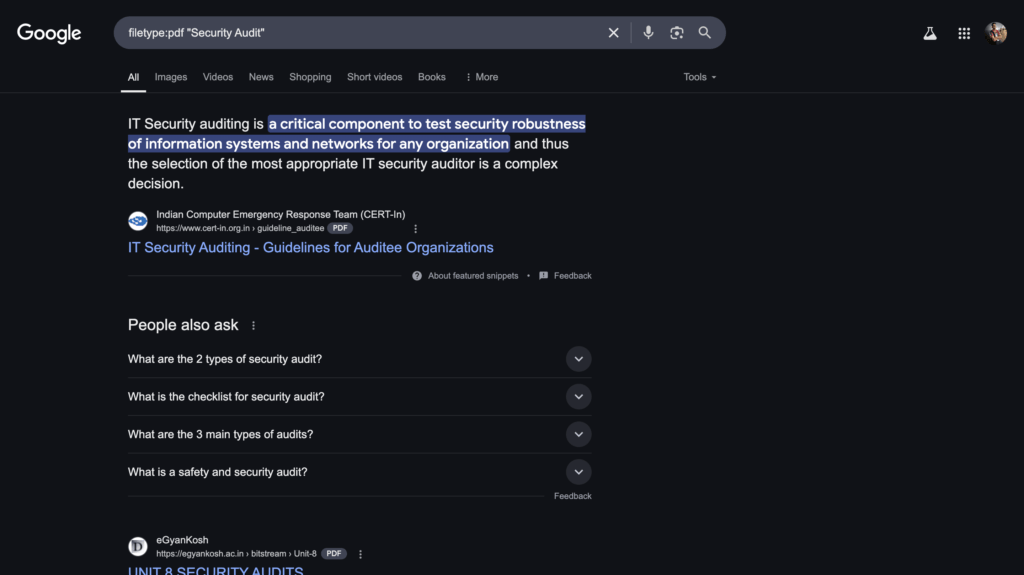Open search by image camera icon

(677, 33)
